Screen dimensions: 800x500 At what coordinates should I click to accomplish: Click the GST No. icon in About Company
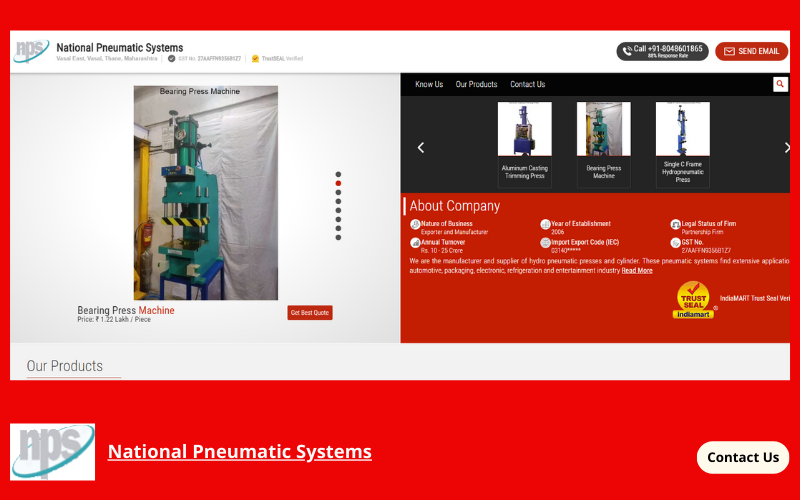click(x=675, y=243)
